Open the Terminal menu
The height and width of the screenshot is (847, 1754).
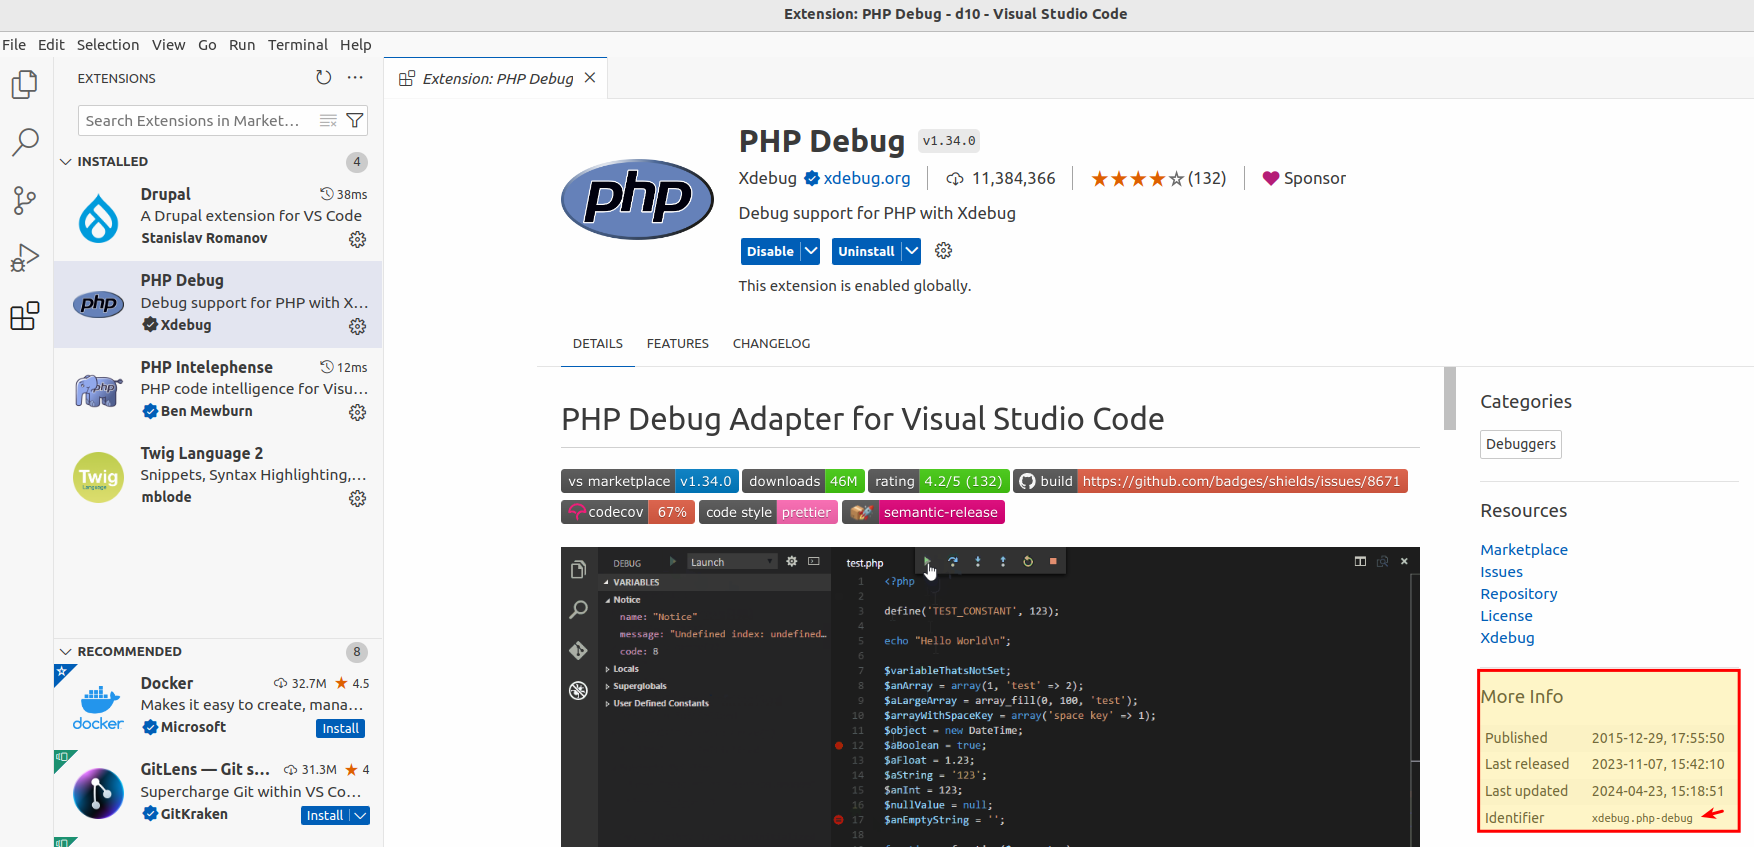[x=298, y=45]
